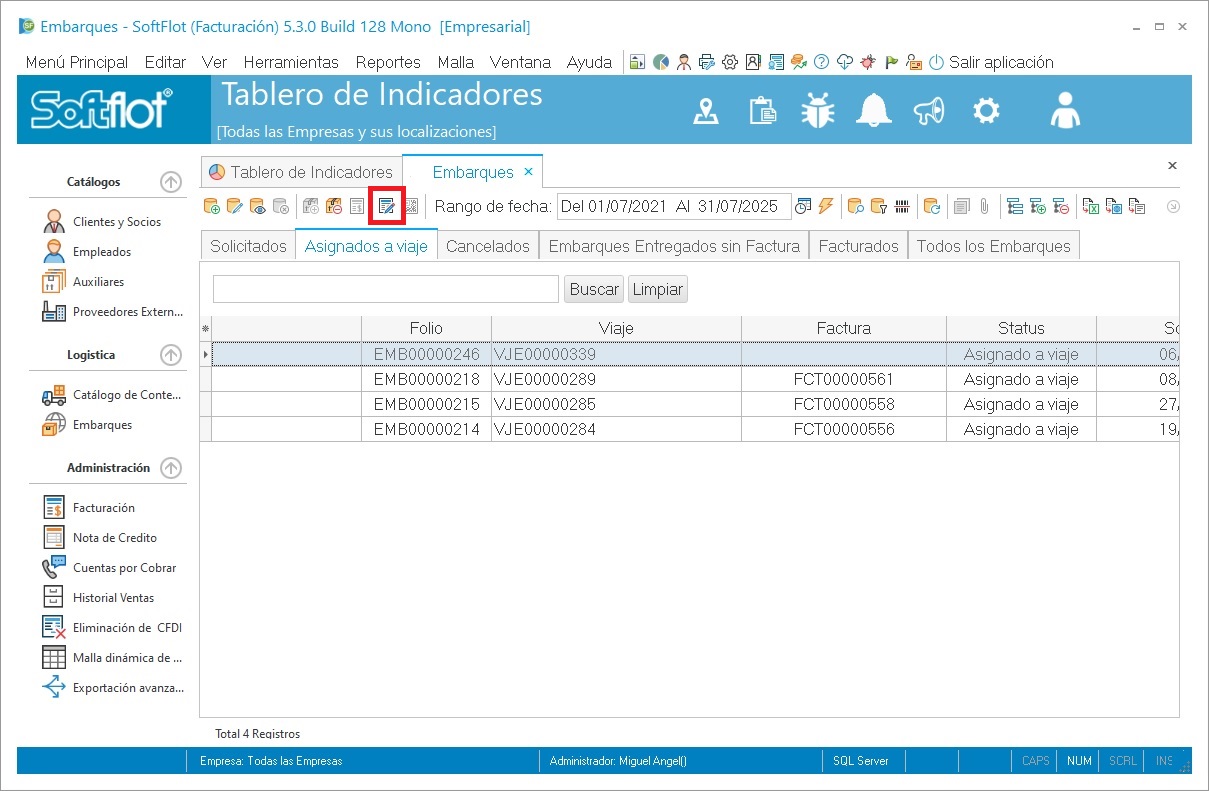The height and width of the screenshot is (791, 1209).
Task: Click the map location pin icon
Action: tap(706, 111)
